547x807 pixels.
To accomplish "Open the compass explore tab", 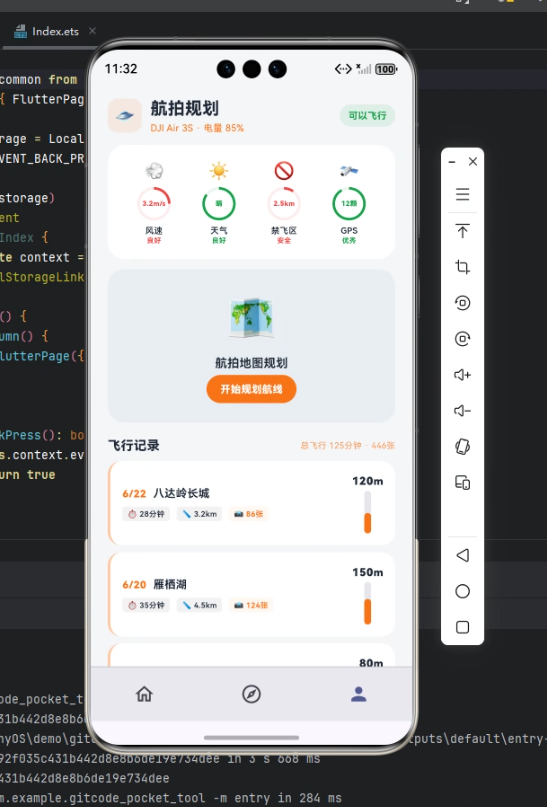I will coord(251,694).
